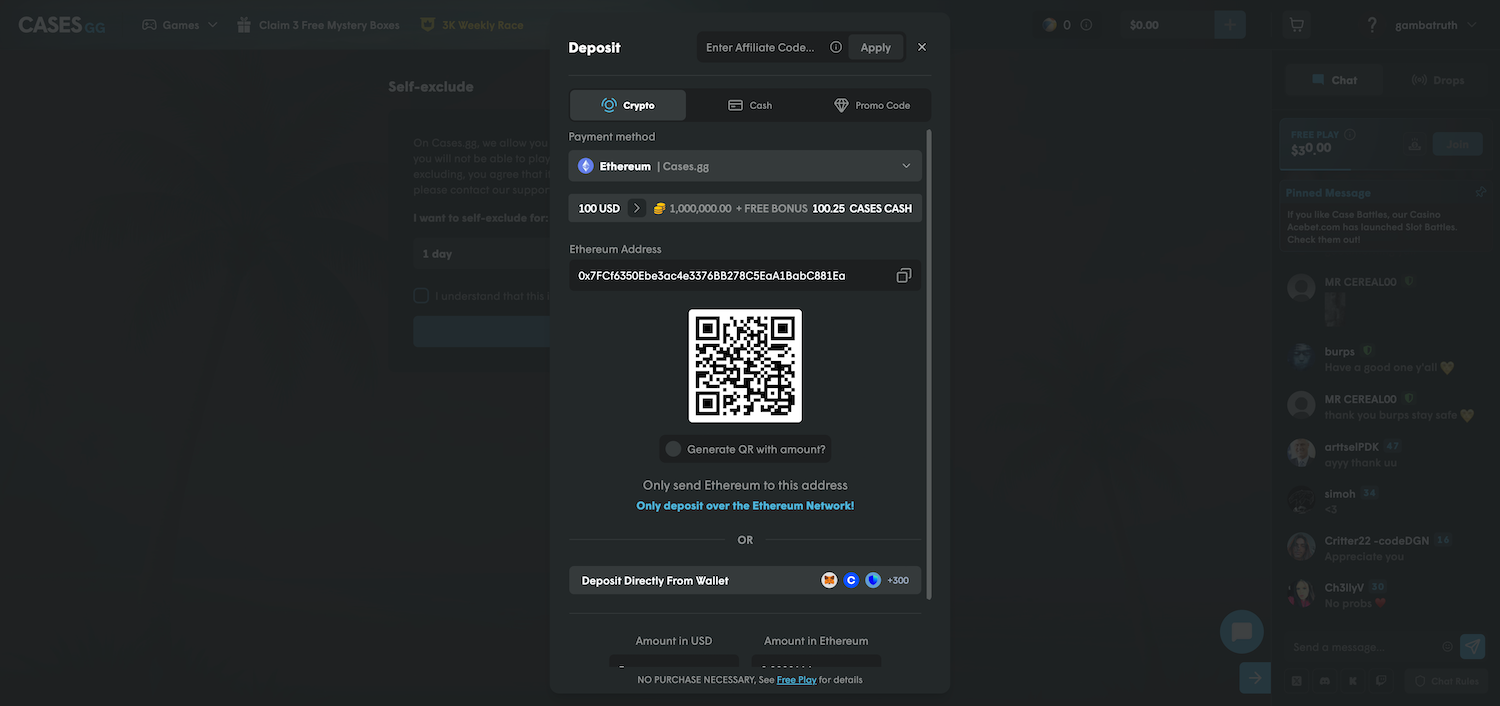Open the 1 day self-exclude dropdown

[482, 254]
